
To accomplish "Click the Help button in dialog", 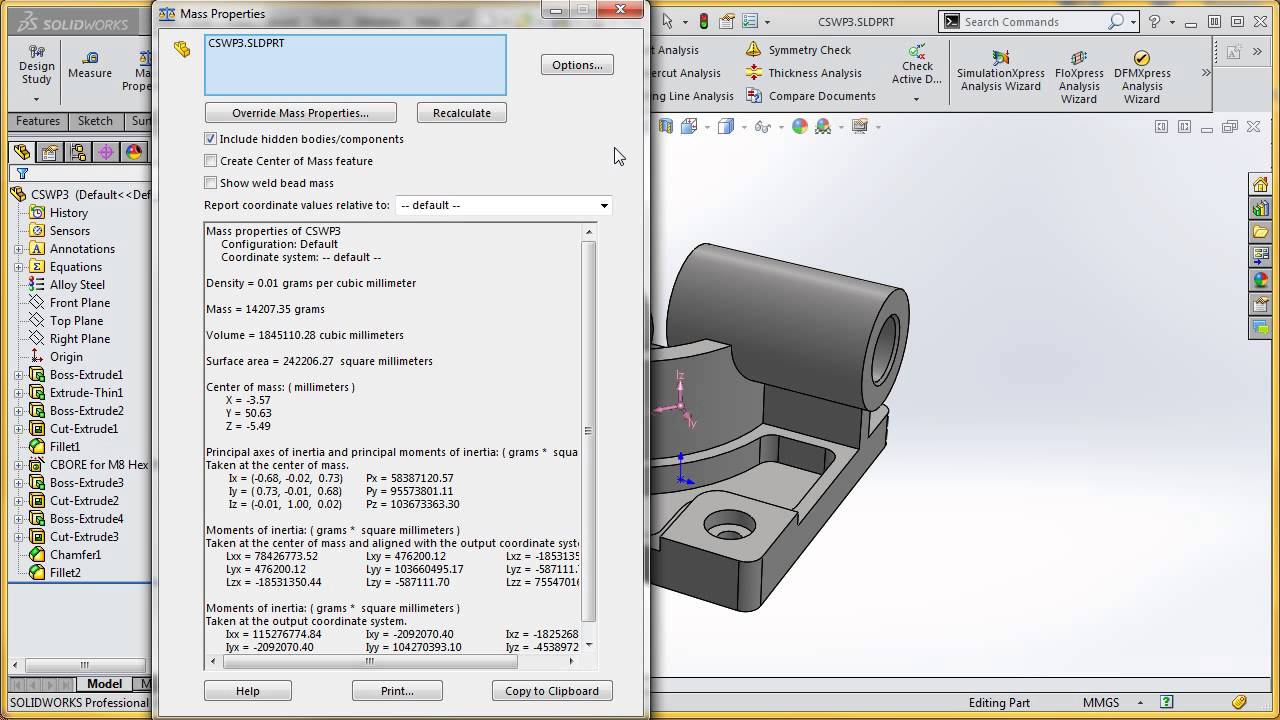I will [248, 691].
